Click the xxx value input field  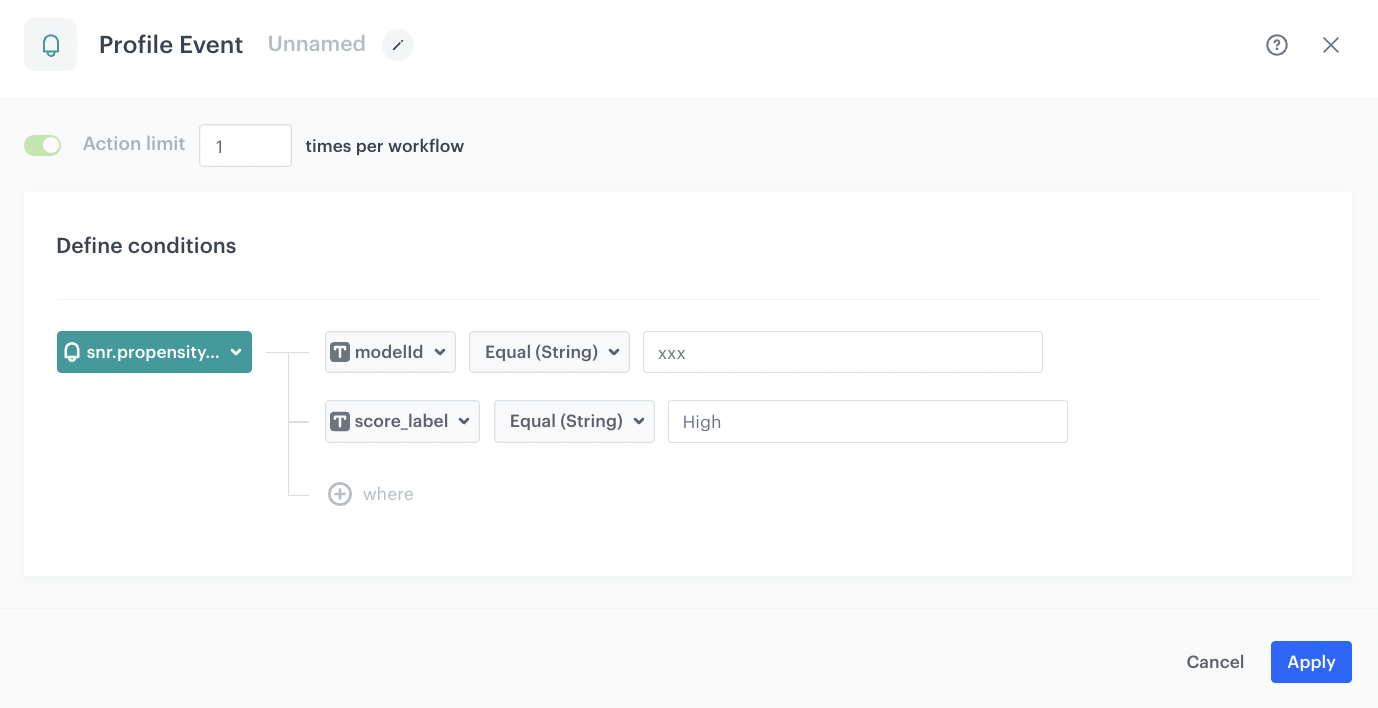pyautogui.click(x=842, y=351)
